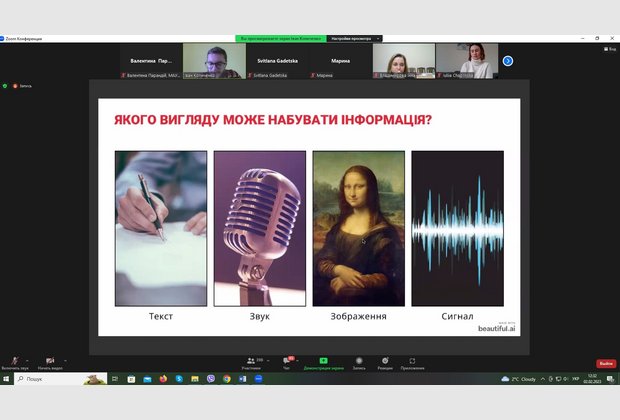This screenshot has height=420, width=620.
Task: Open the Reactions menu
Action: (x=385, y=362)
